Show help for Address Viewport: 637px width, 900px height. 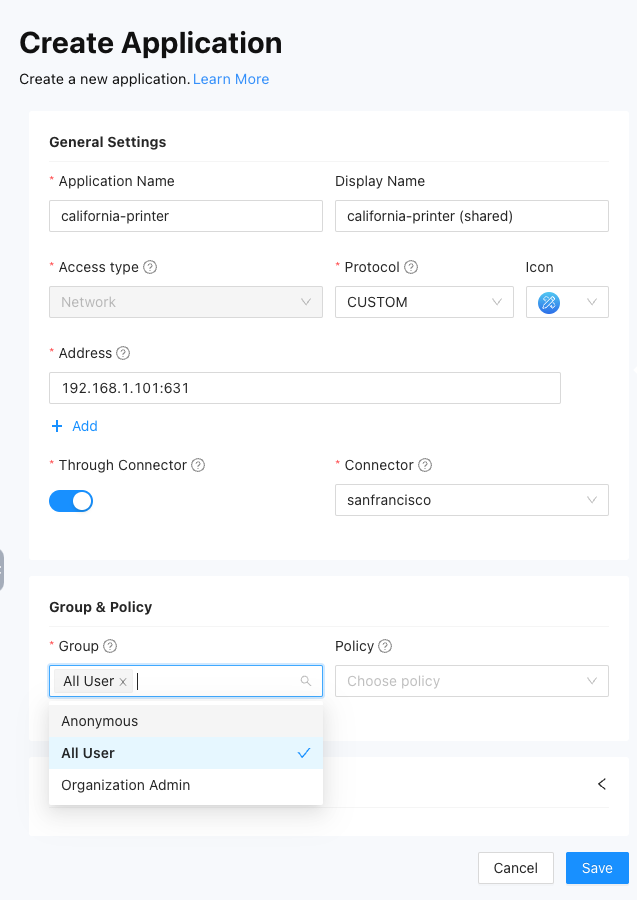(123, 353)
